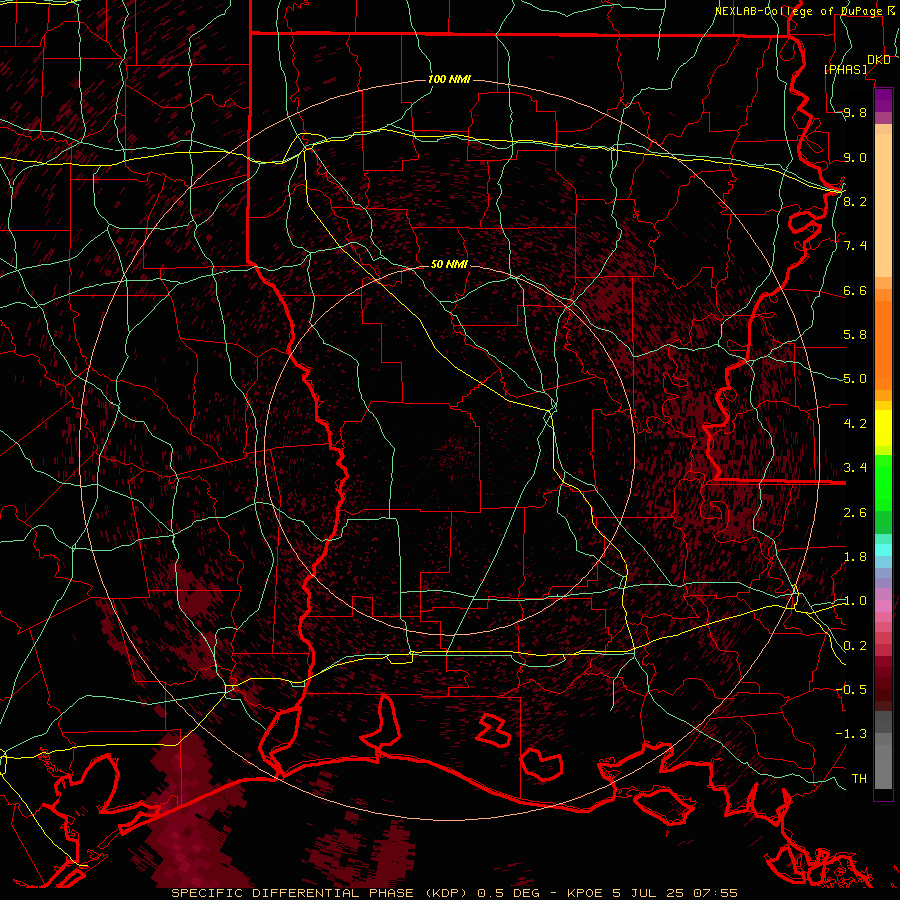Click the 5.0 value on the color scale
Viewport: 900px width, 900px height.
click(855, 379)
